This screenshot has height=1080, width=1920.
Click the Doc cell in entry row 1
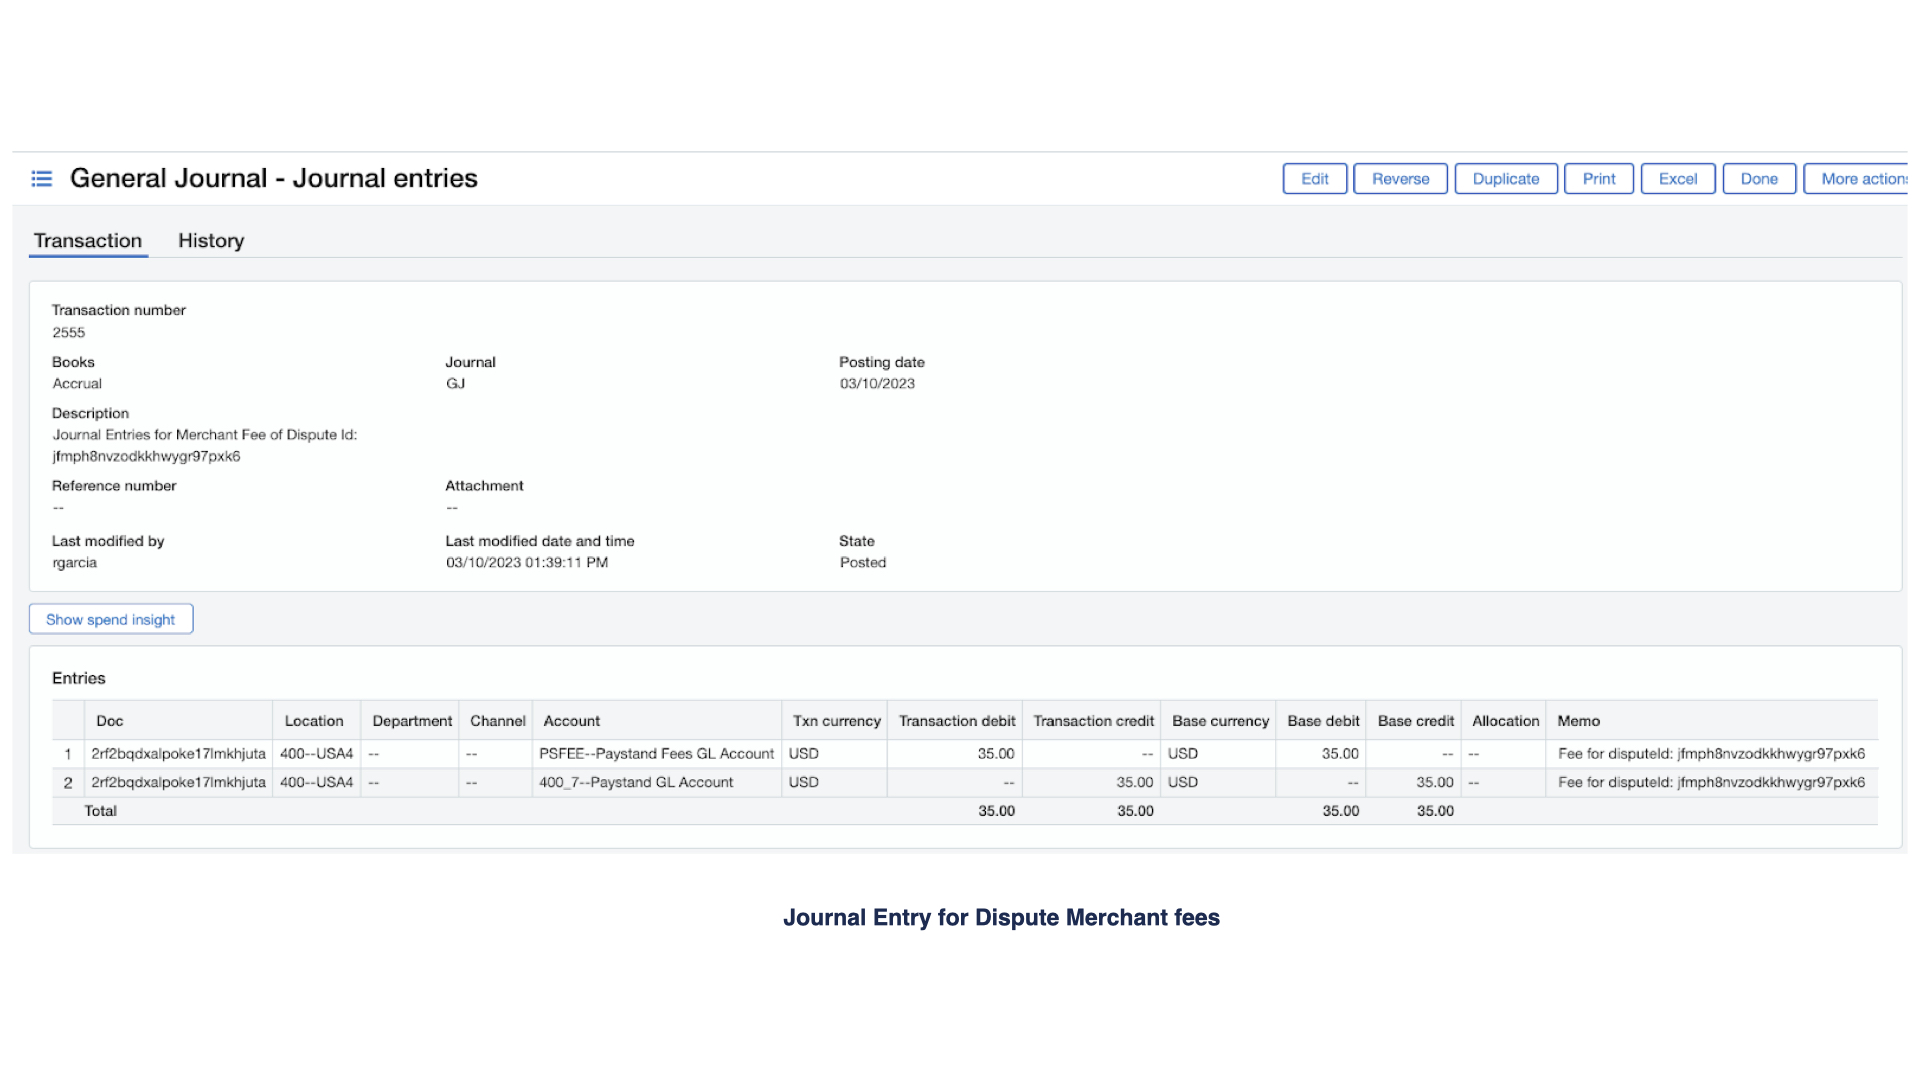point(178,754)
